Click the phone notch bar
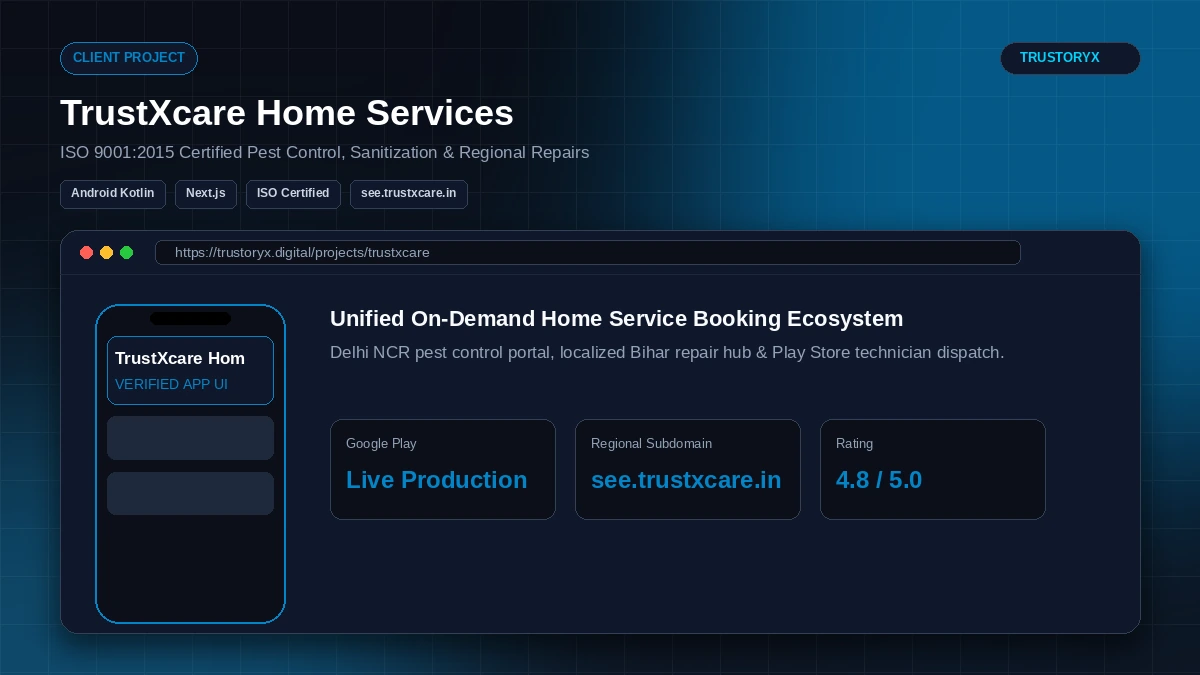The image size is (1200, 675). (190, 319)
